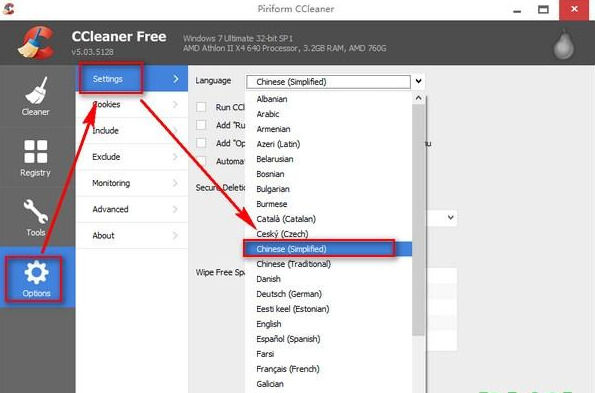Open the Registry section
Viewport: 595px width, 393px height.
[36, 158]
